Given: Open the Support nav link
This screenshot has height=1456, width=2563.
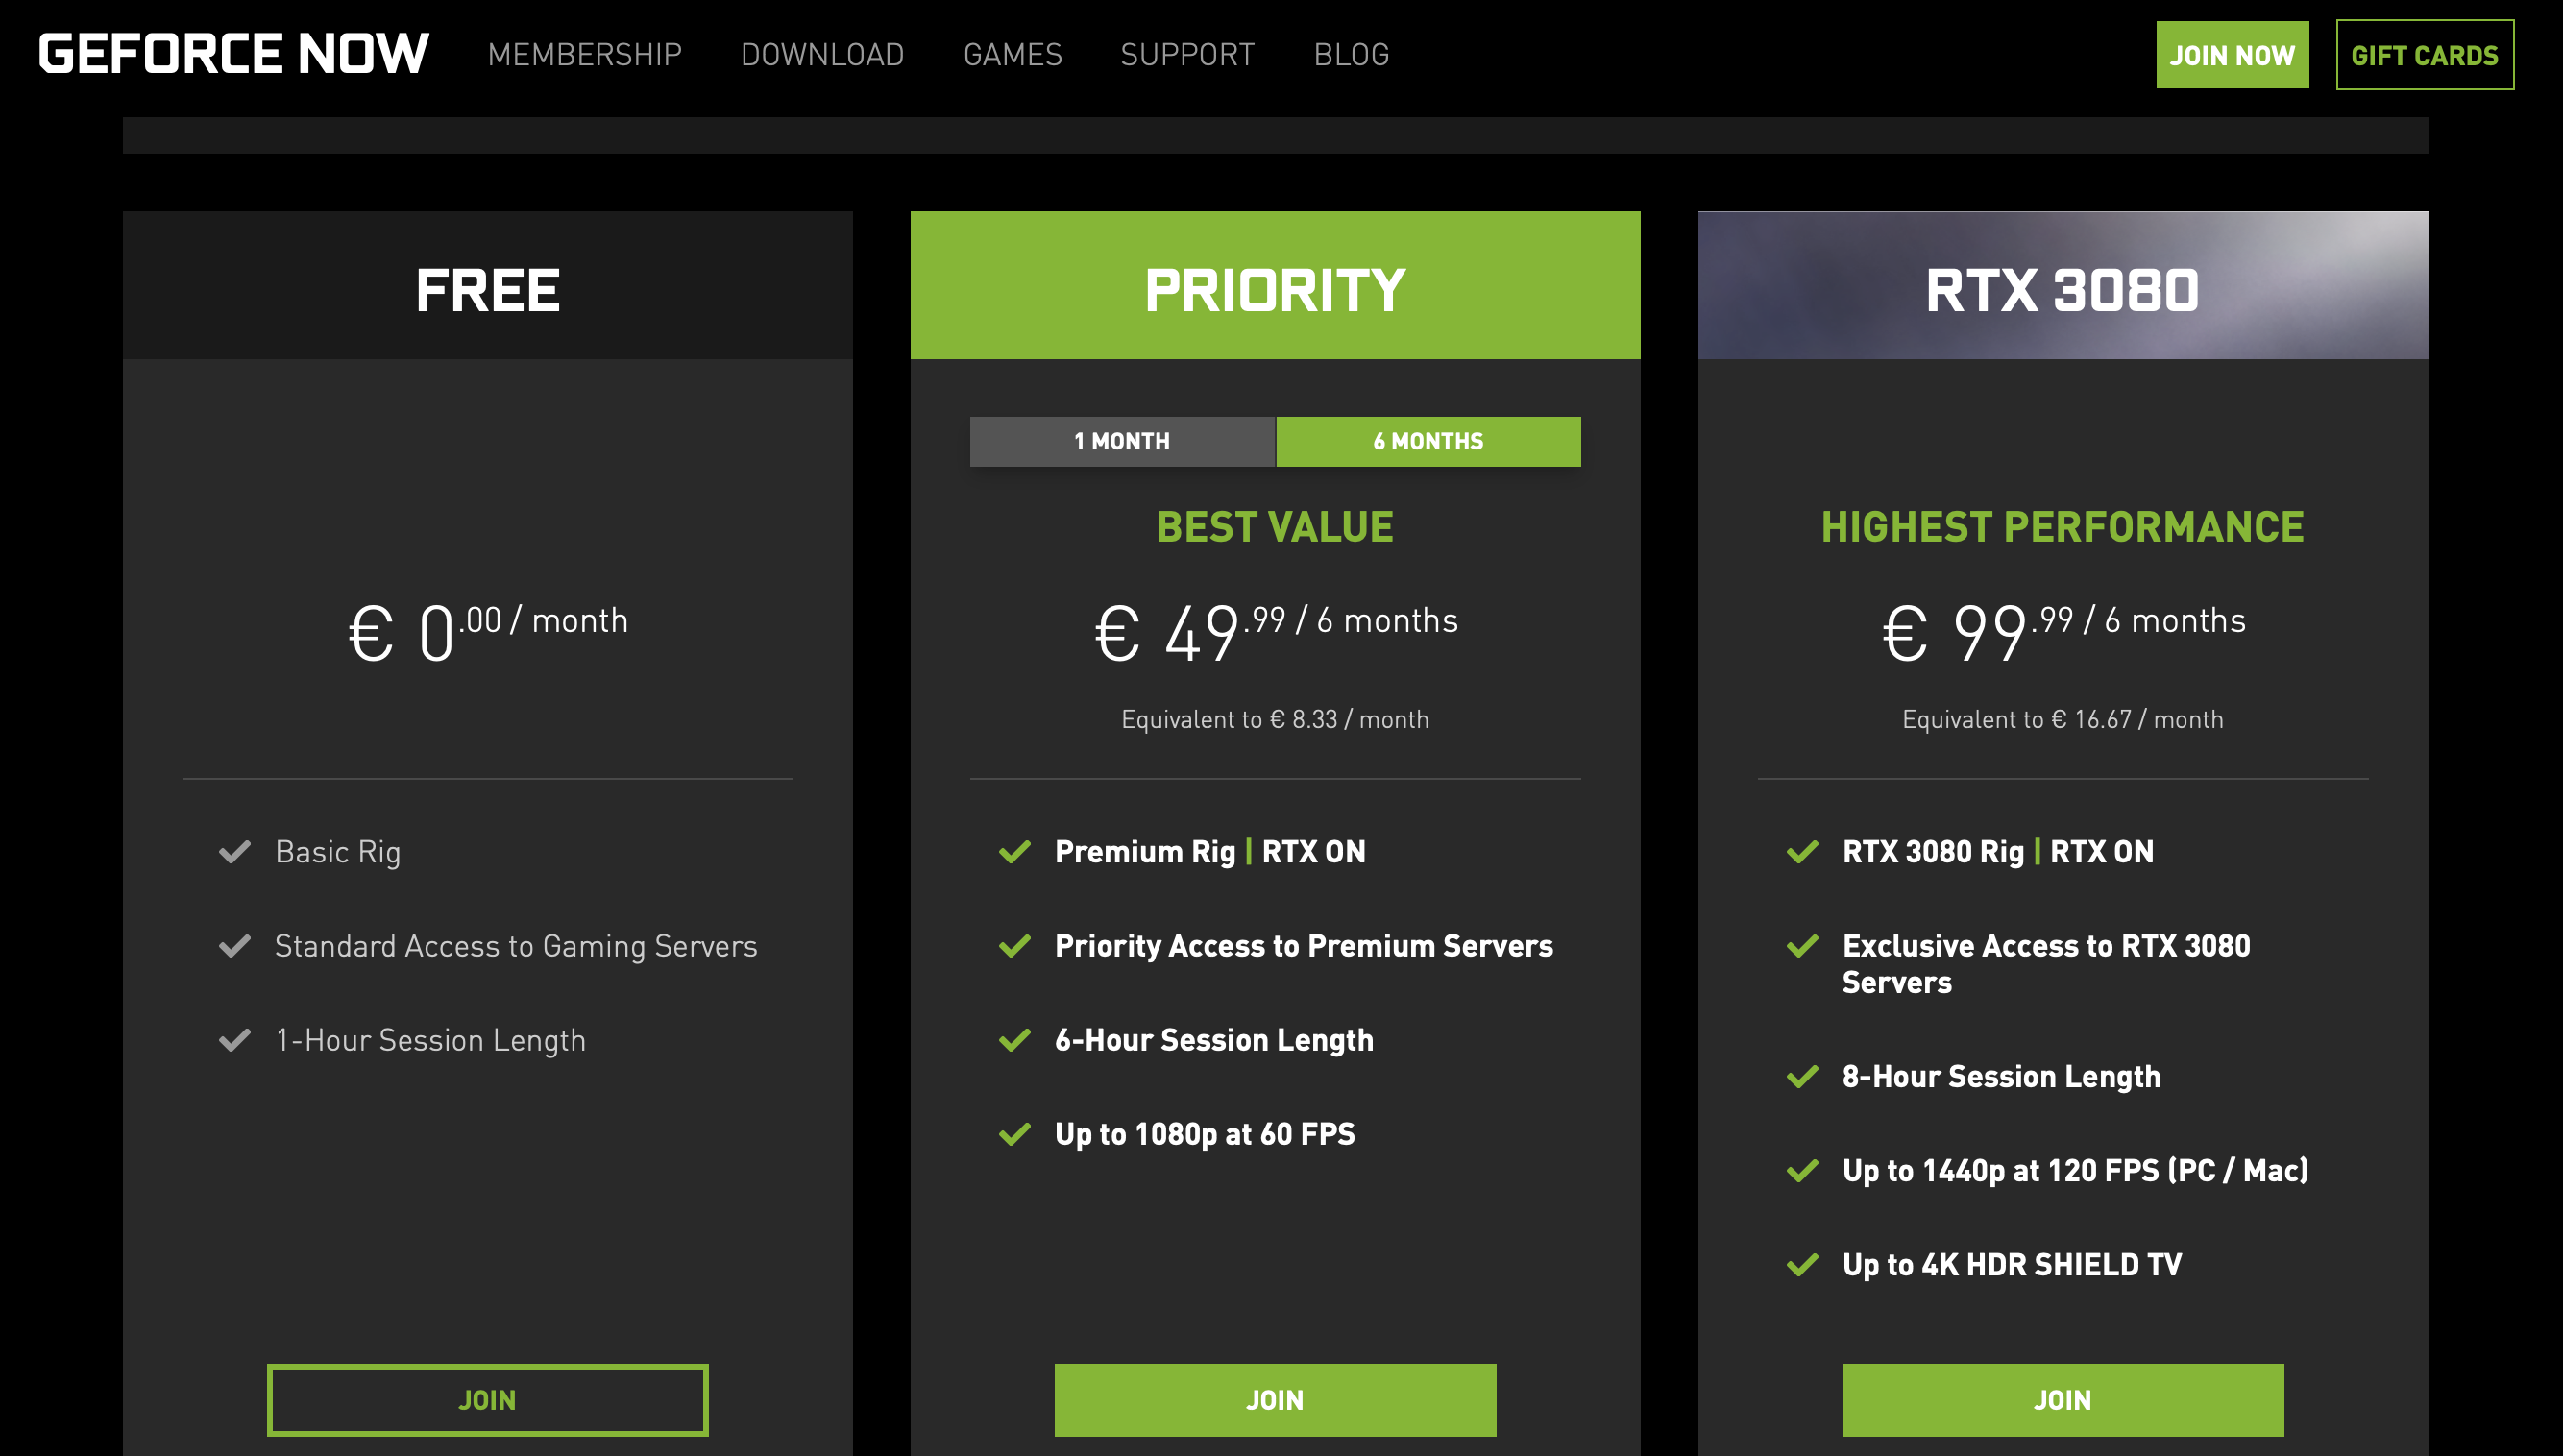Looking at the screenshot, I should click(x=1187, y=55).
